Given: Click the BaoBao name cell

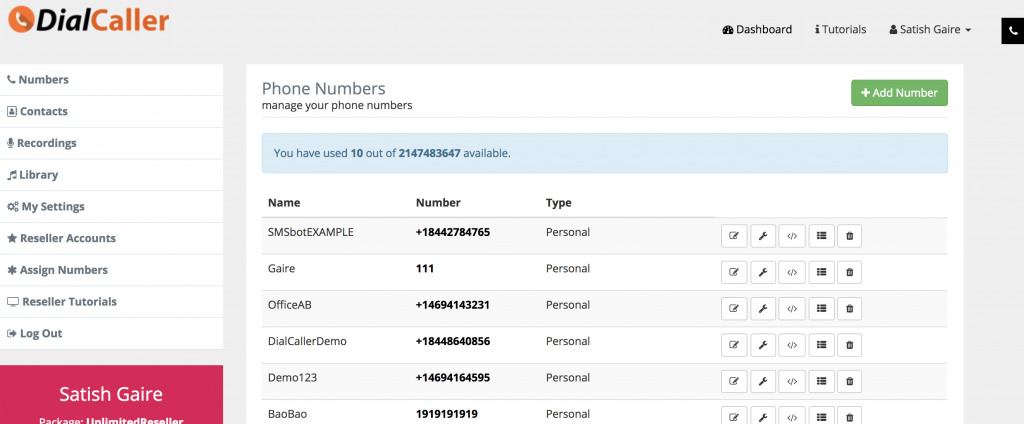Looking at the screenshot, I should tap(287, 414).
